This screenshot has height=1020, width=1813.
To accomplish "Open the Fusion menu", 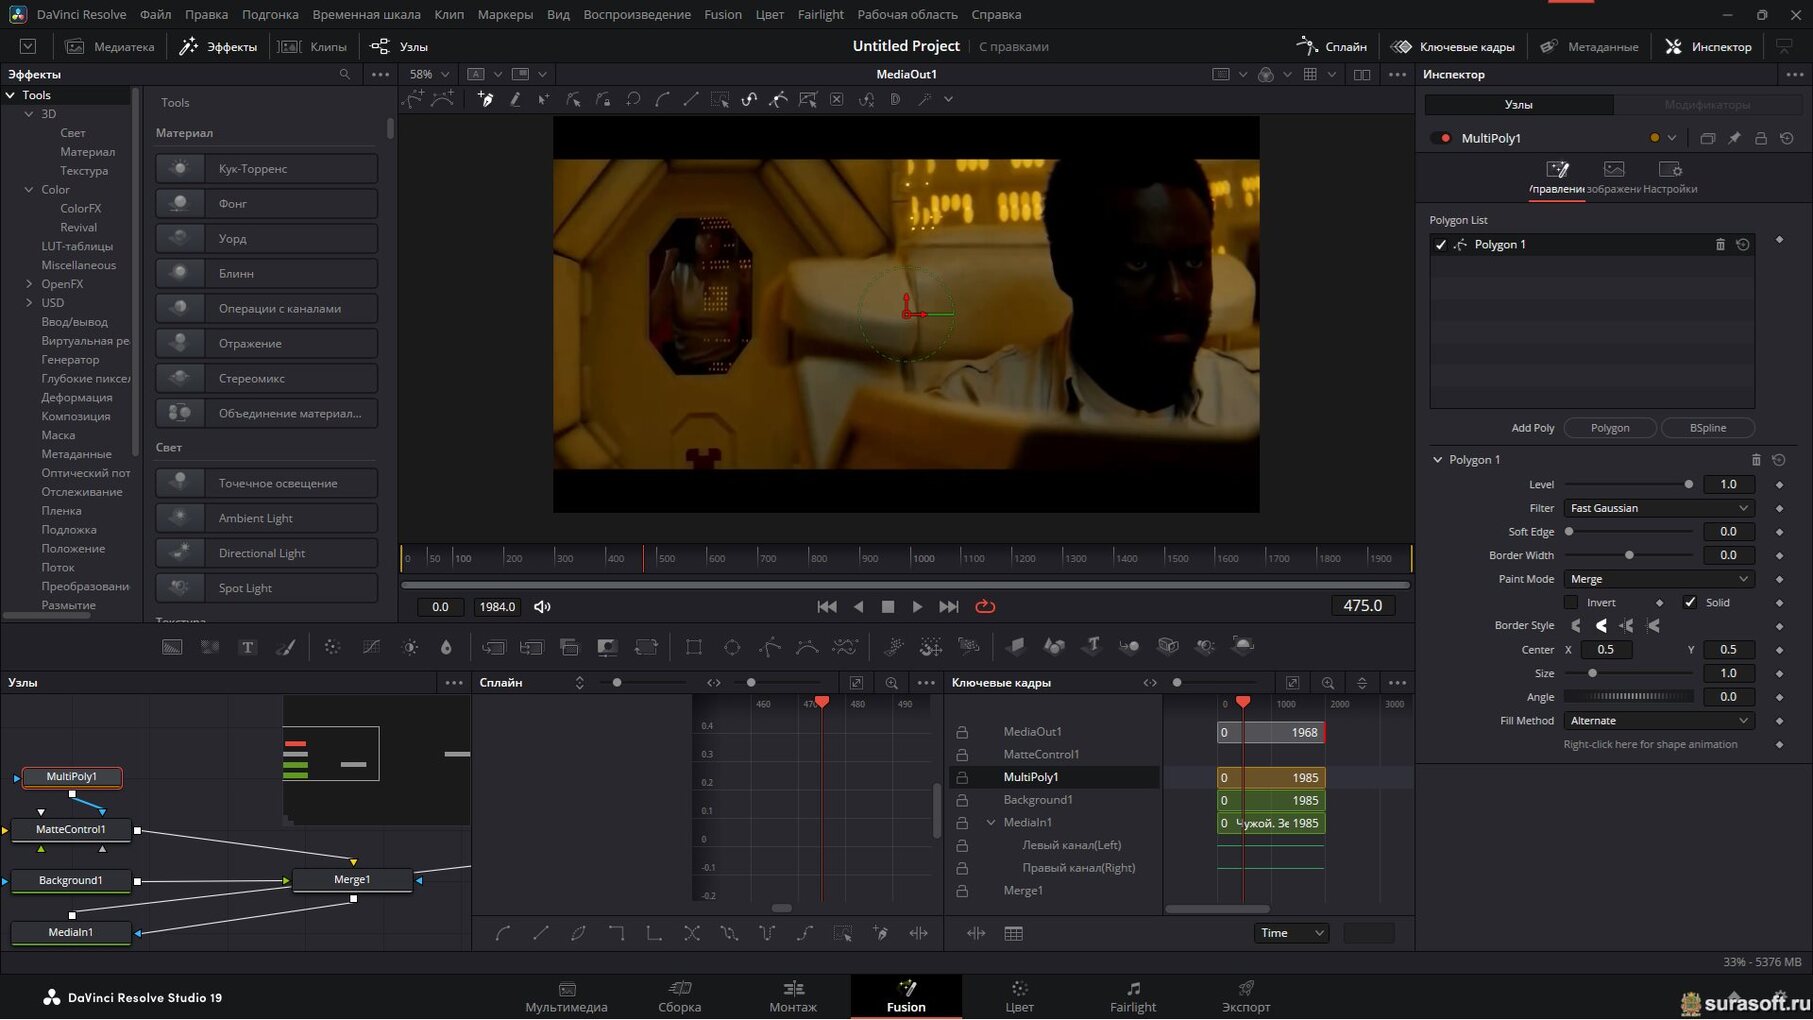I will [x=722, y=14].
